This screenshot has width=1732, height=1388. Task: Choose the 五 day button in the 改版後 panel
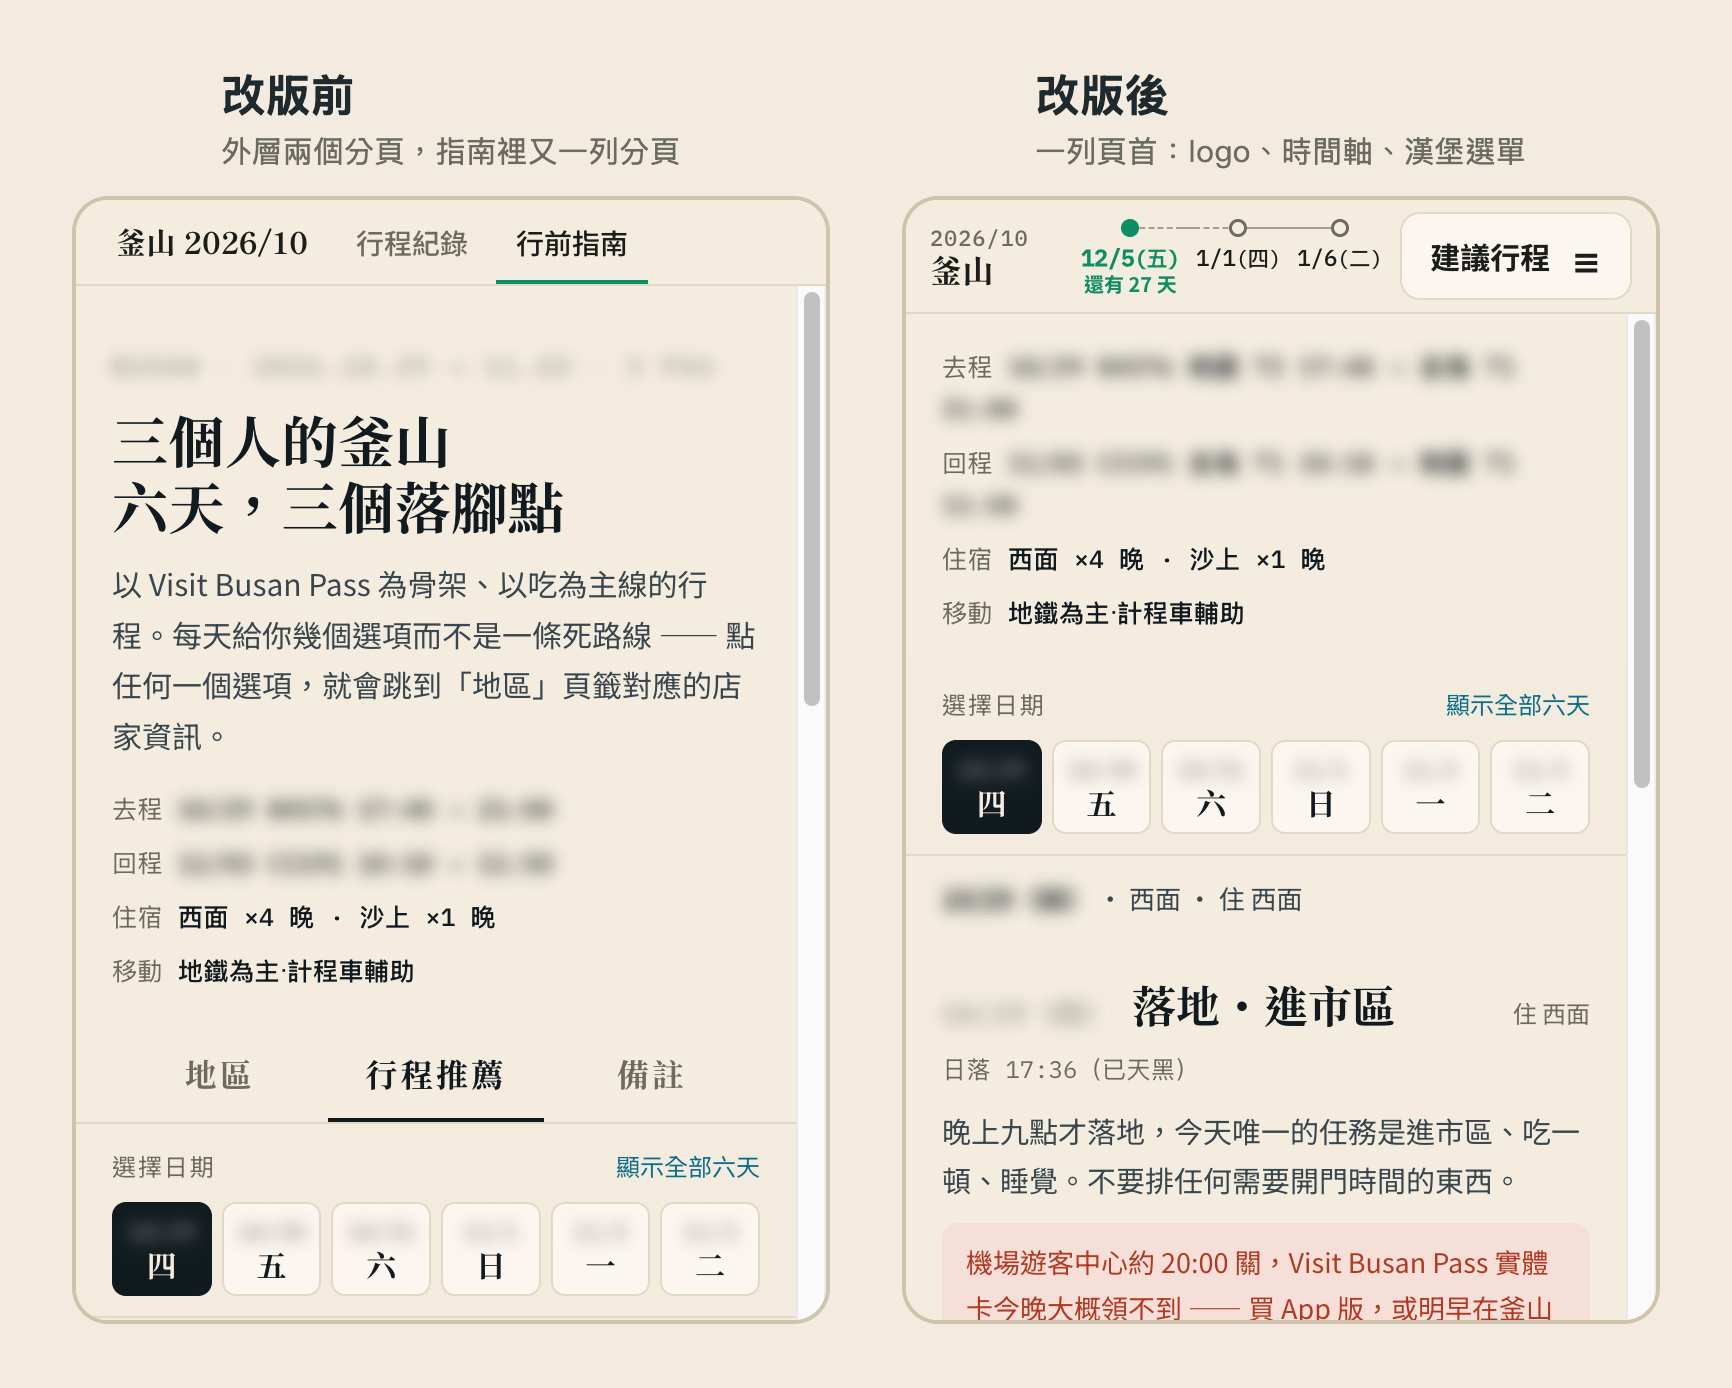coord(1101,787)
